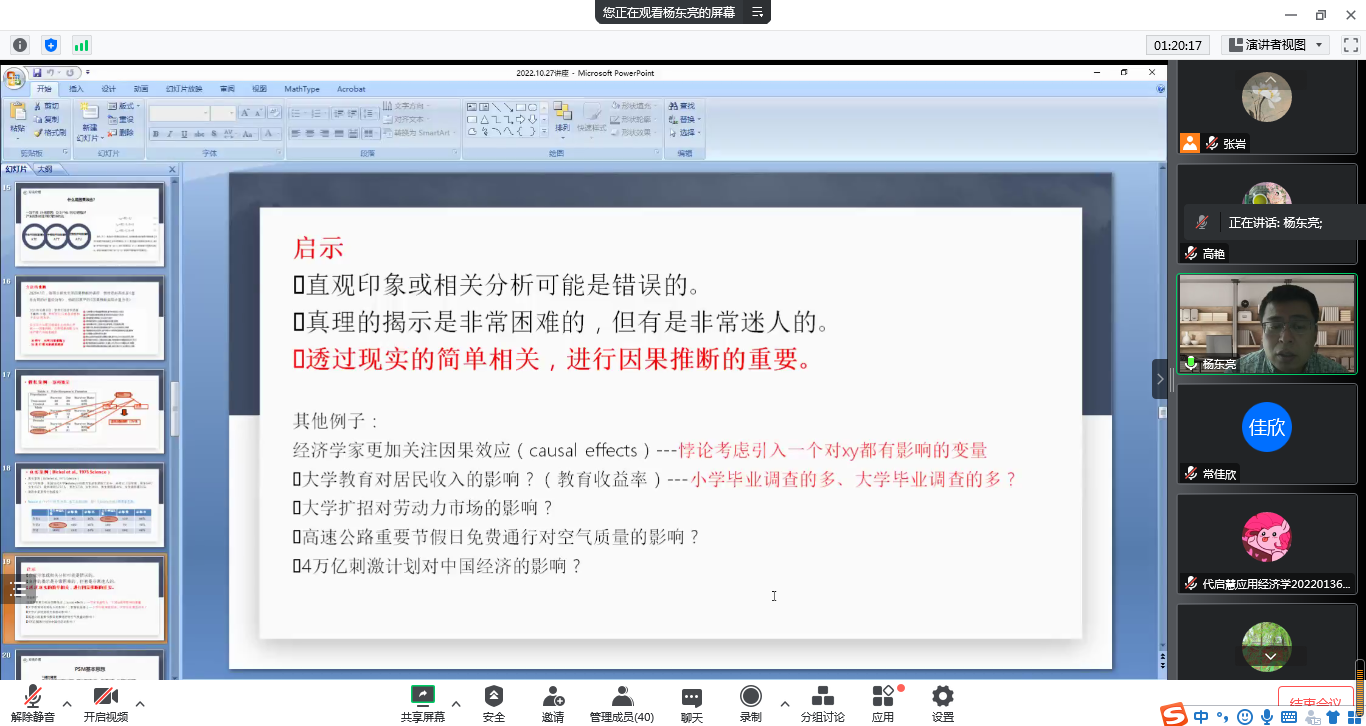This screenshot has height=726, width=1366.
Task: Open the 分组讨论 breakout rooms
Action: pyautogui.click(x=822, y=703)
